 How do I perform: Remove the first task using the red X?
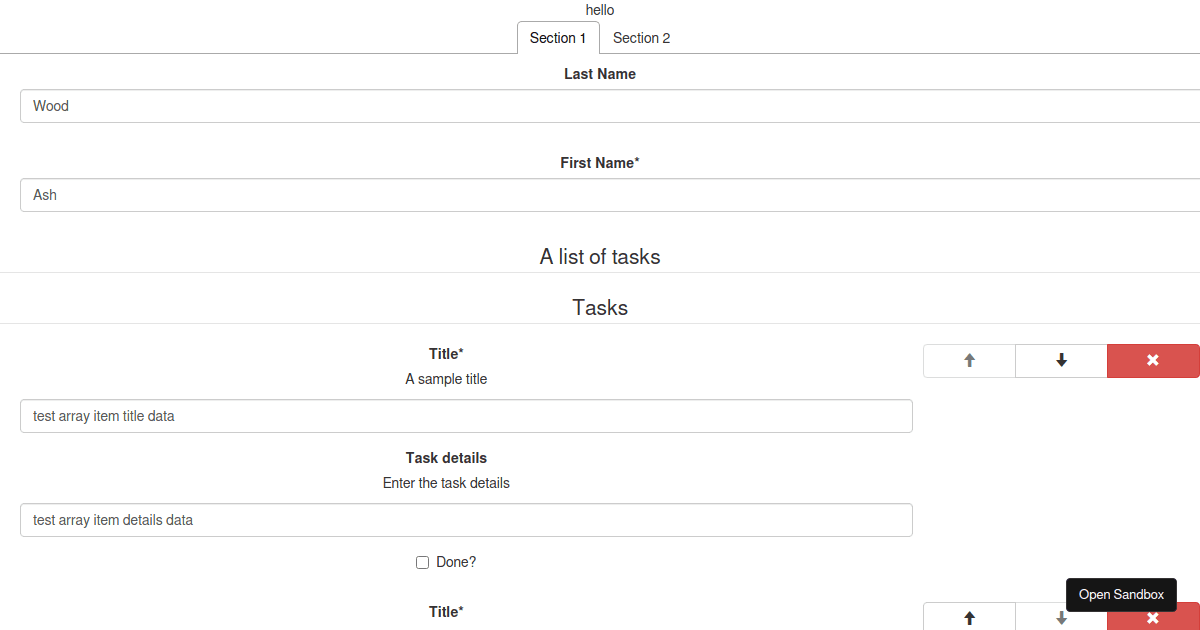coord(1152,360)
